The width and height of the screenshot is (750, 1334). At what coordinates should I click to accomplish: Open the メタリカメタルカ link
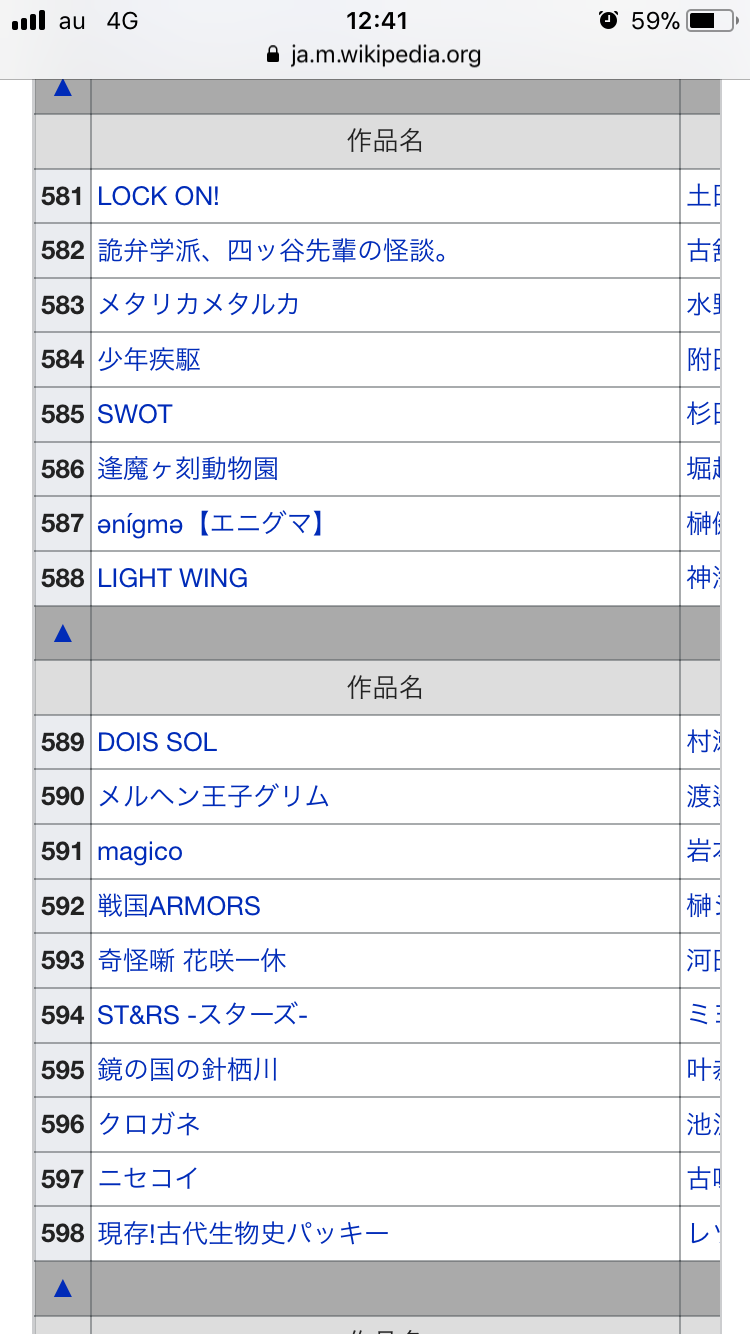coord(198,305)
